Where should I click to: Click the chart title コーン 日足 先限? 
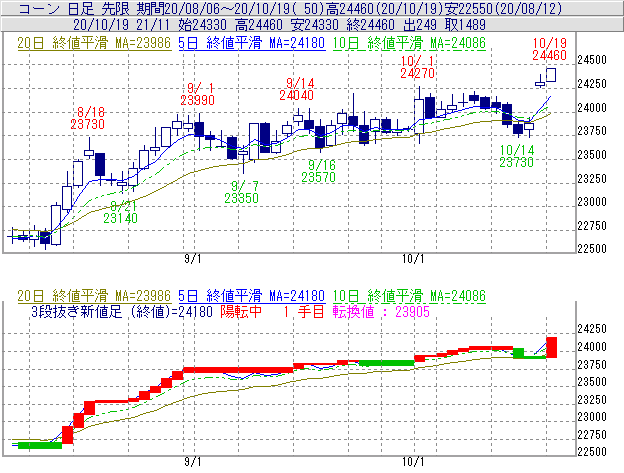(75, 8)
